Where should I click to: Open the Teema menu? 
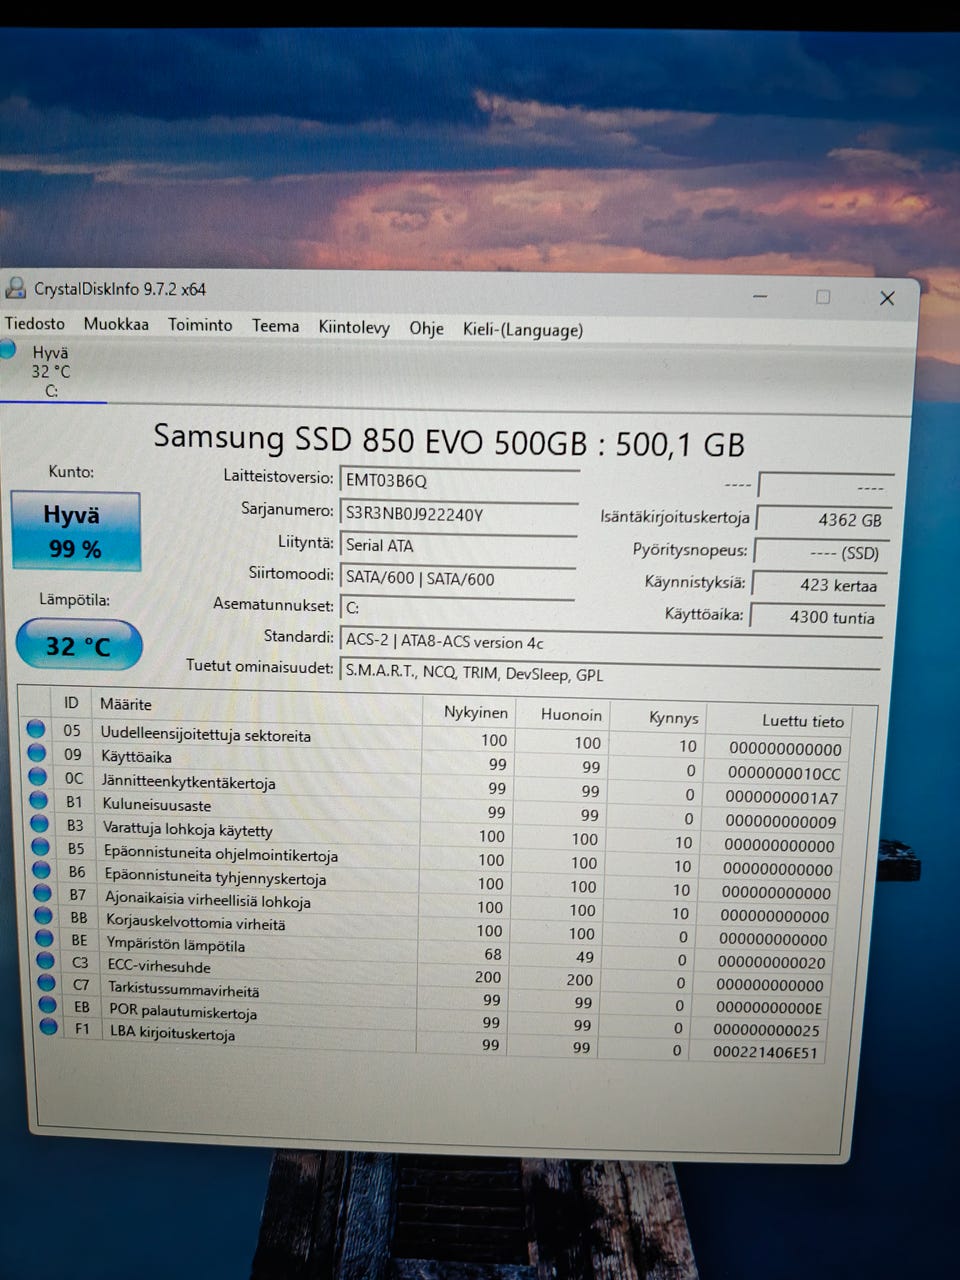pyautogui.click(x=275, y=326)
